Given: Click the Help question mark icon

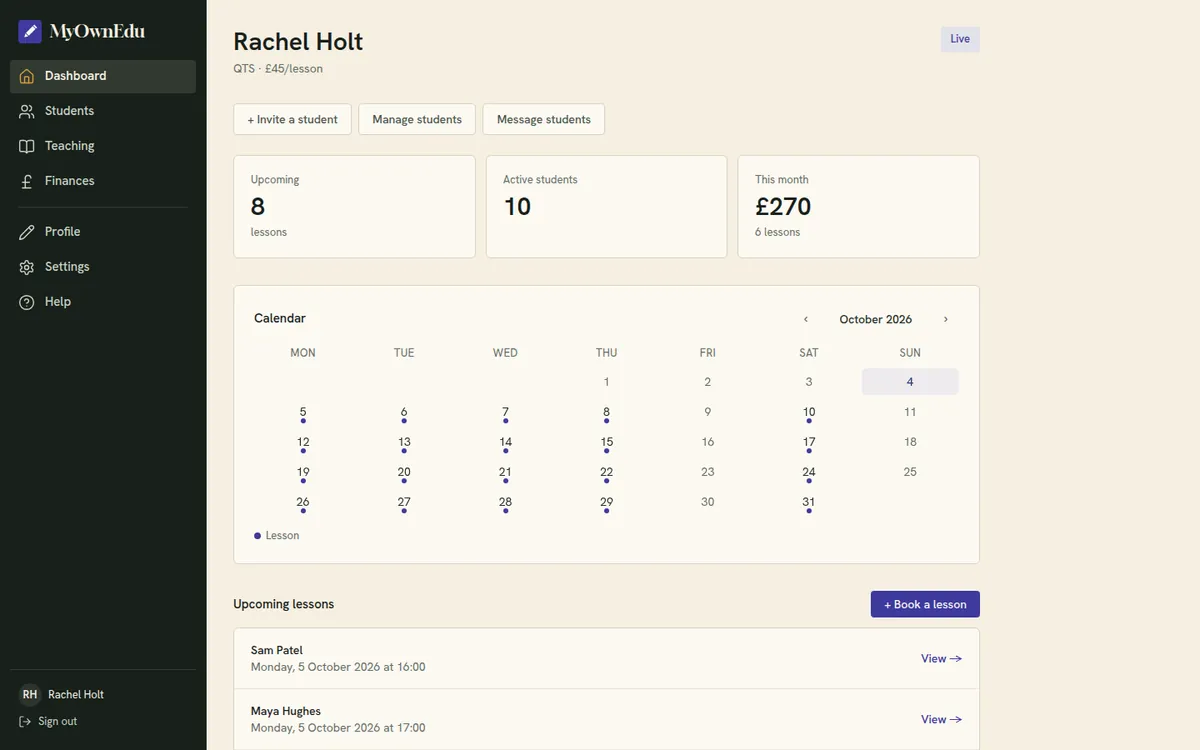Looking at the screenshot, I should pos(27,302).
